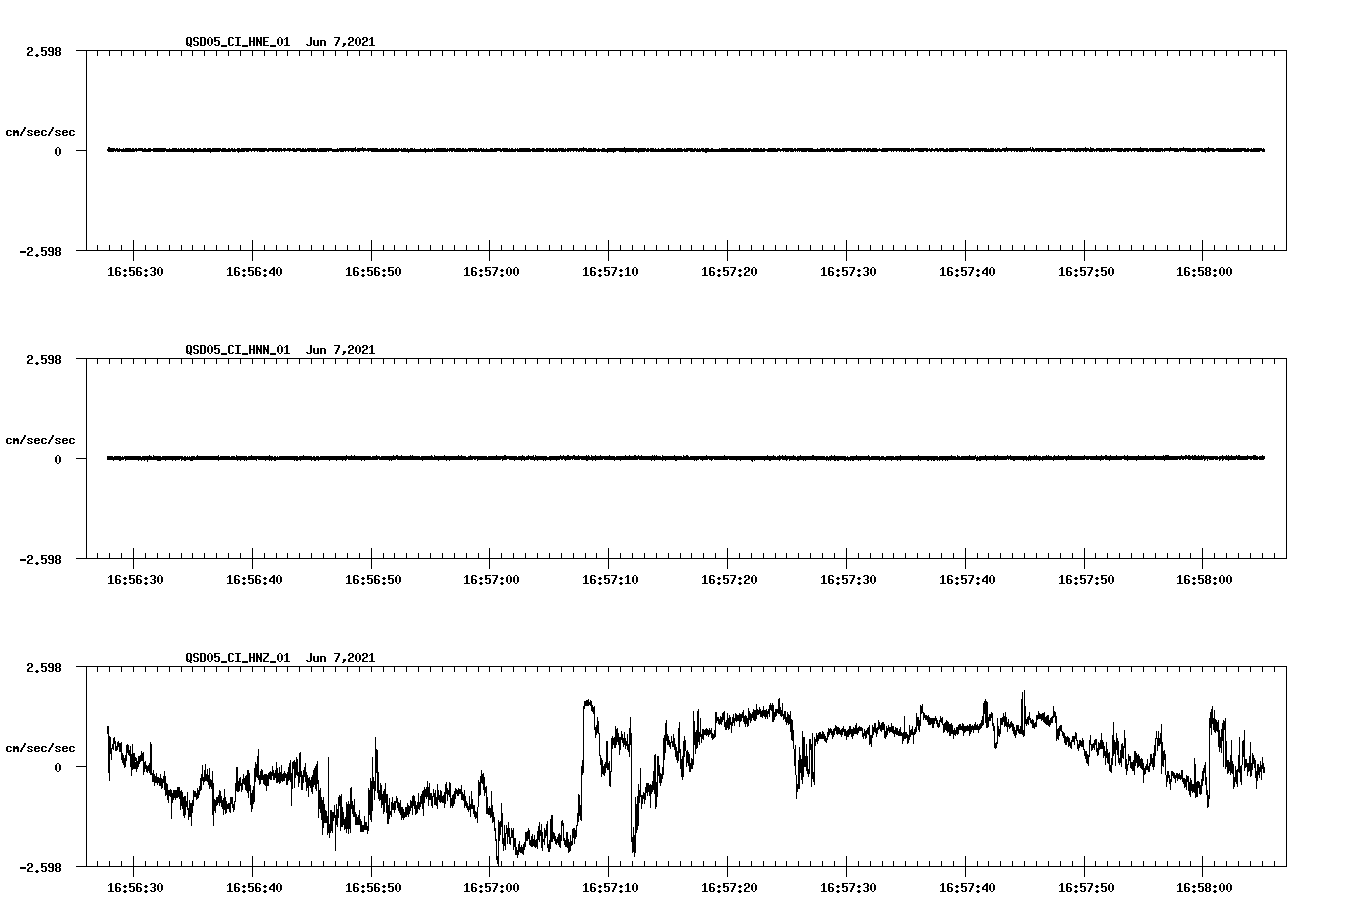The image size is (1358, 924).
Task: Click the 16:57:30 time label under HNE plot
Action: pyautogui.click(x=848, y=272)
